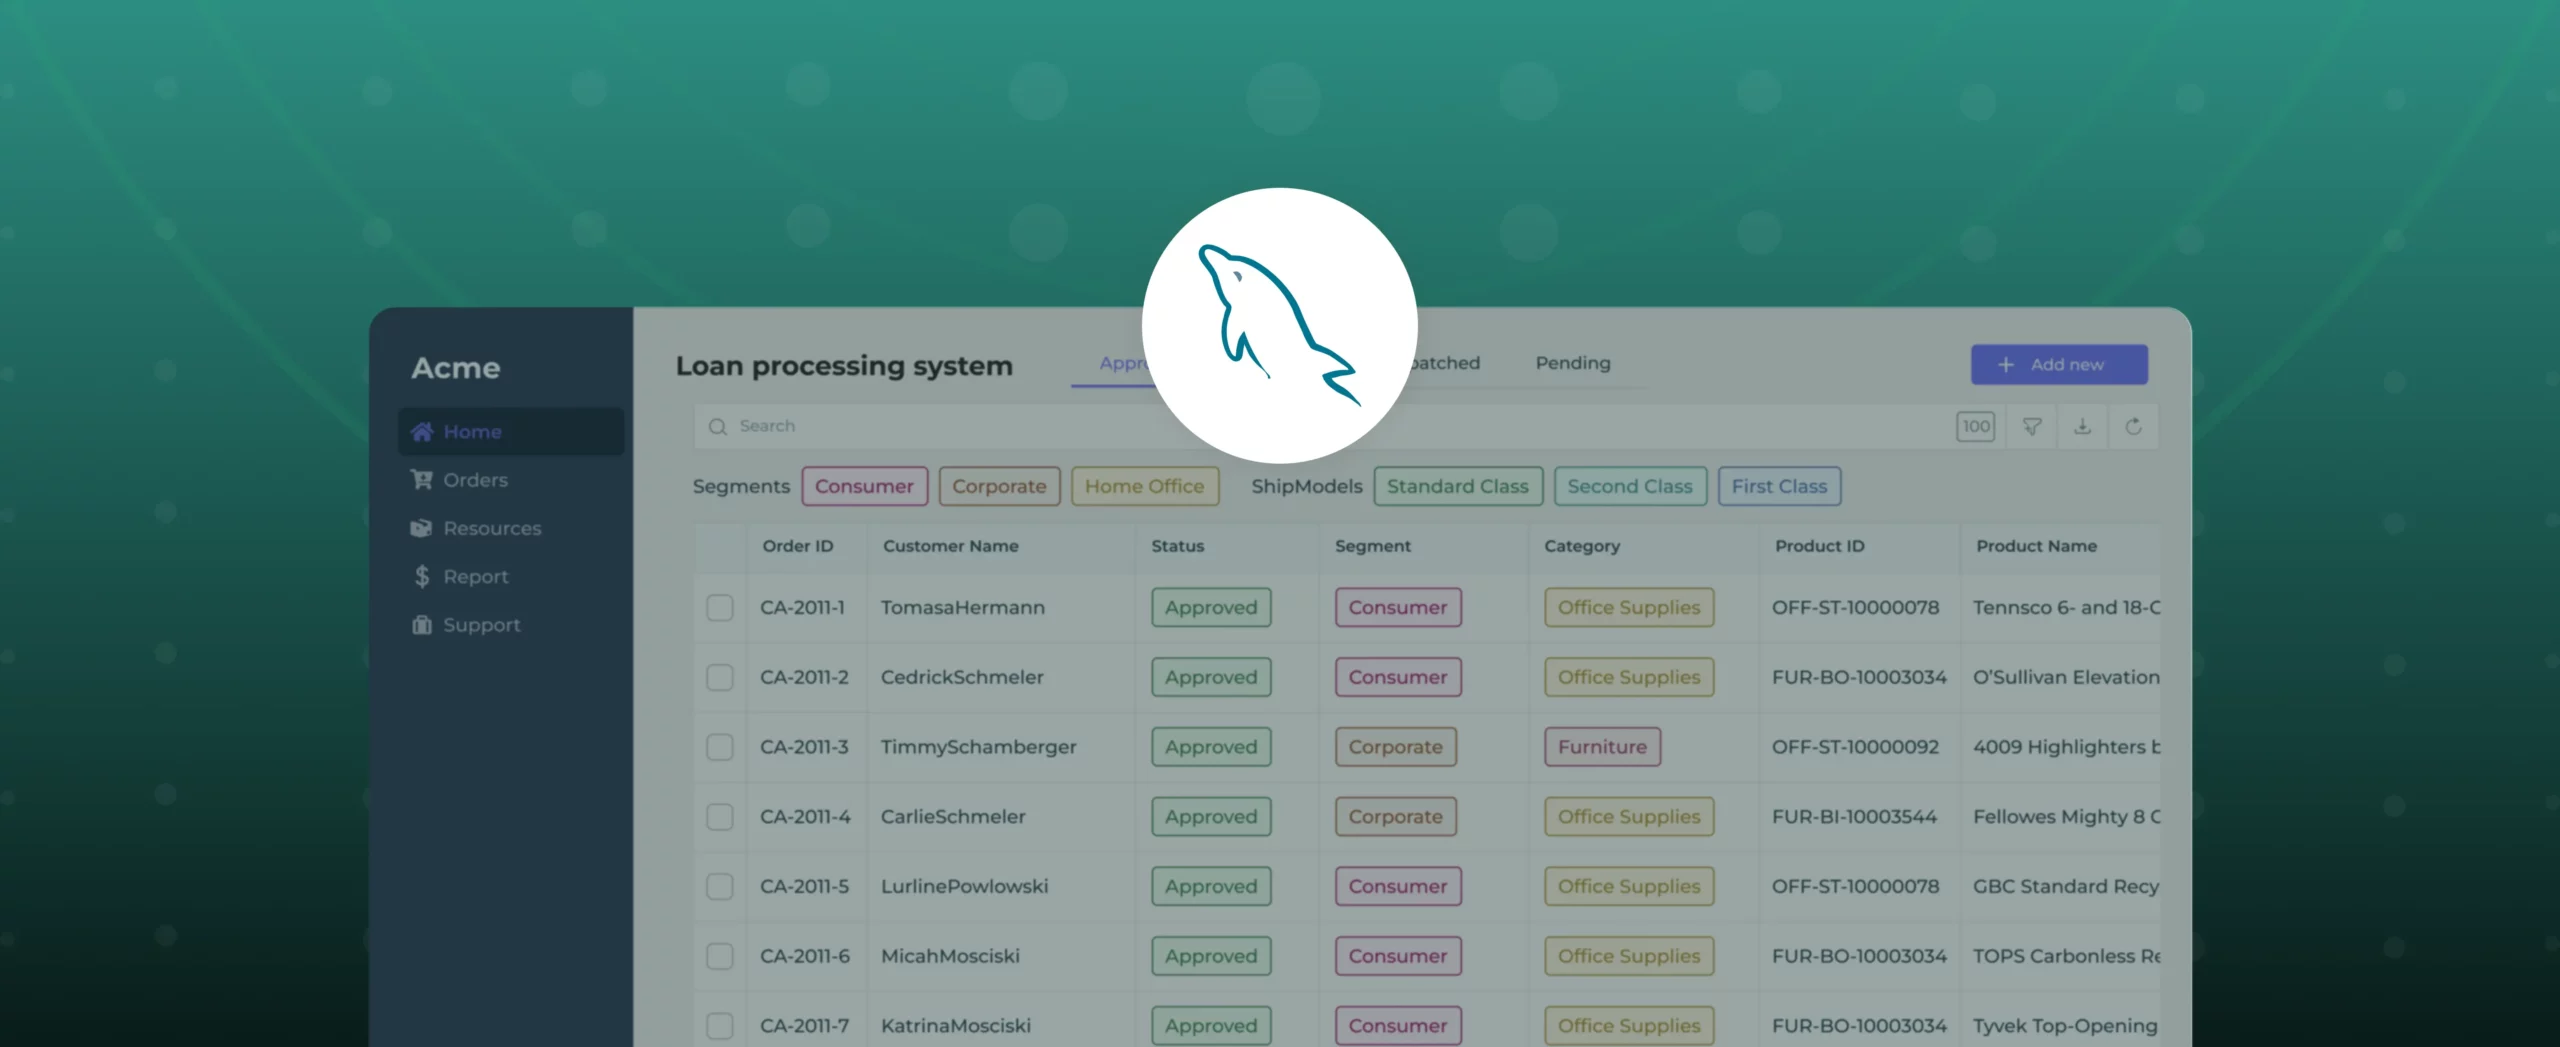Click the Add new button
Screen dimensions: 2560x1047
point(2059,364)
